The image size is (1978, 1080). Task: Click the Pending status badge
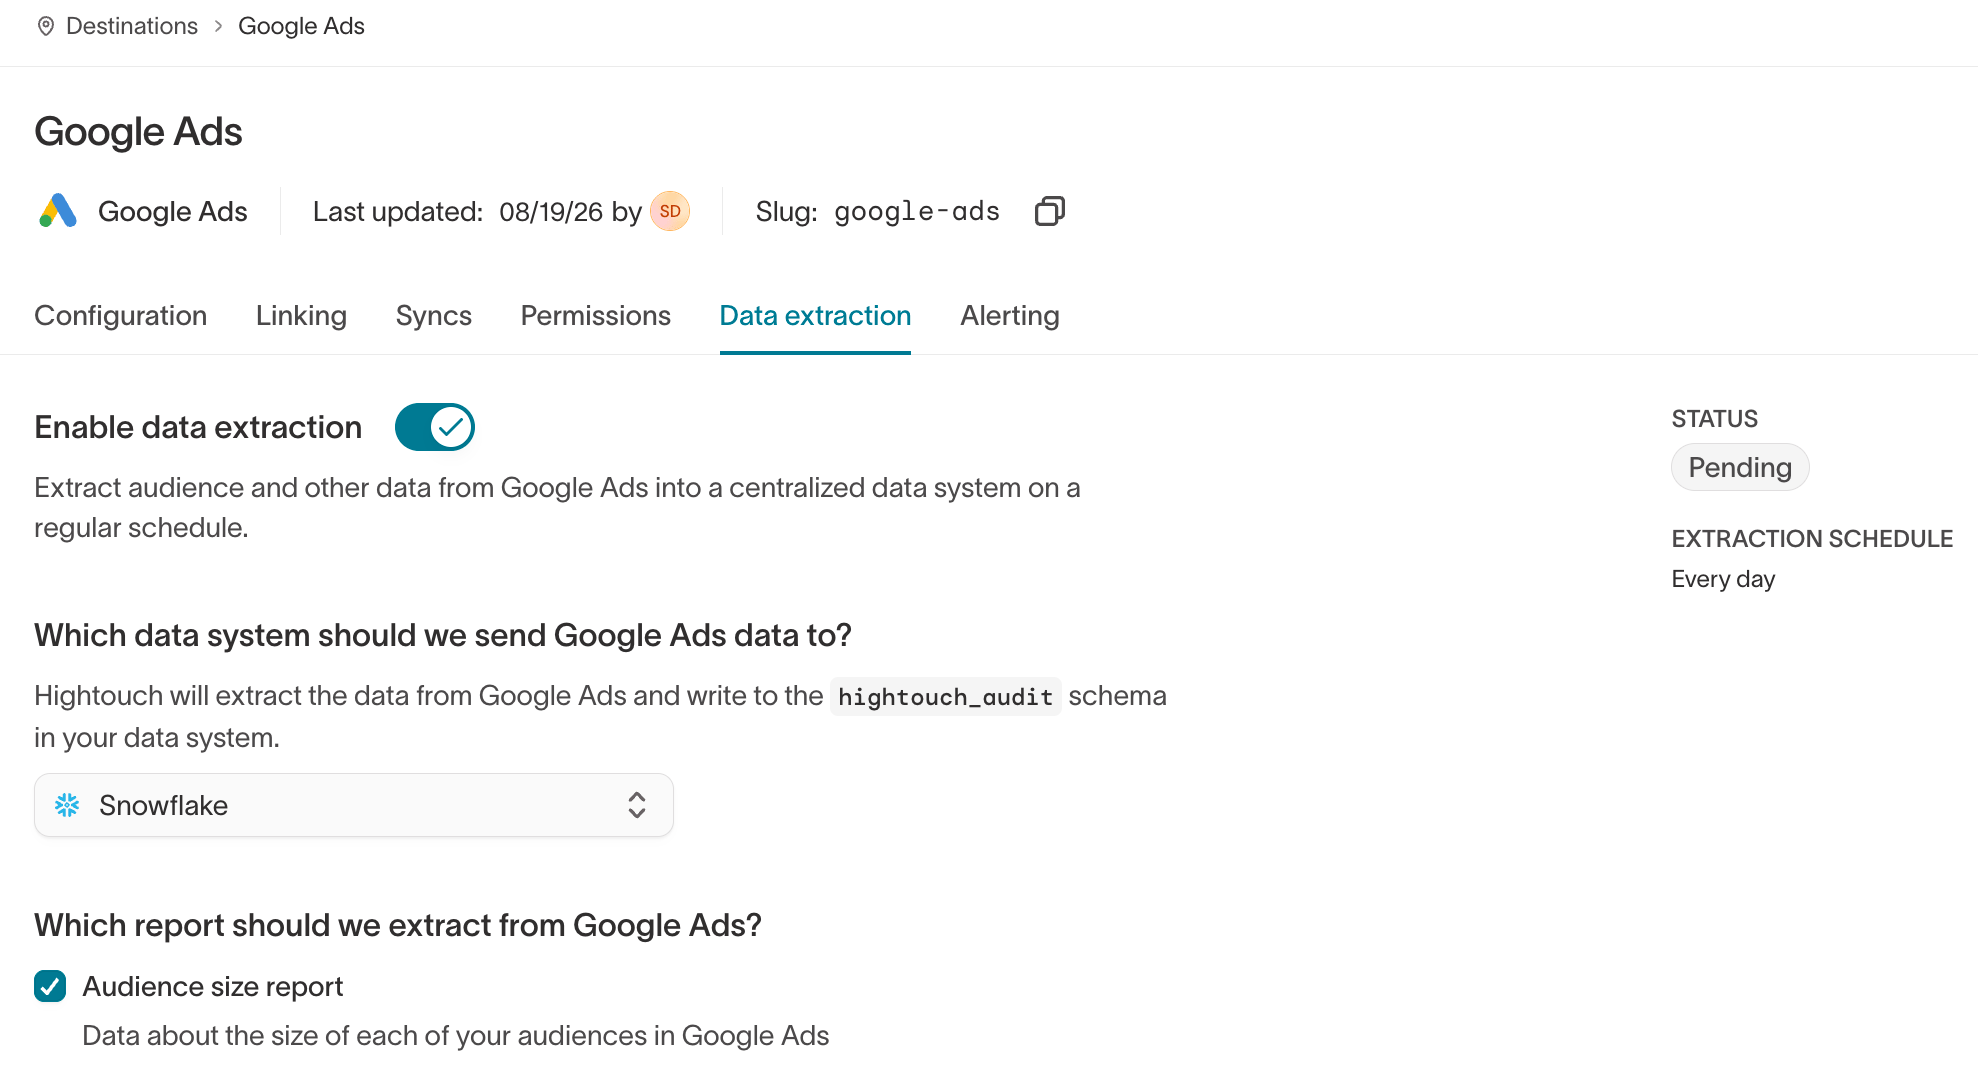(1740, 467)
